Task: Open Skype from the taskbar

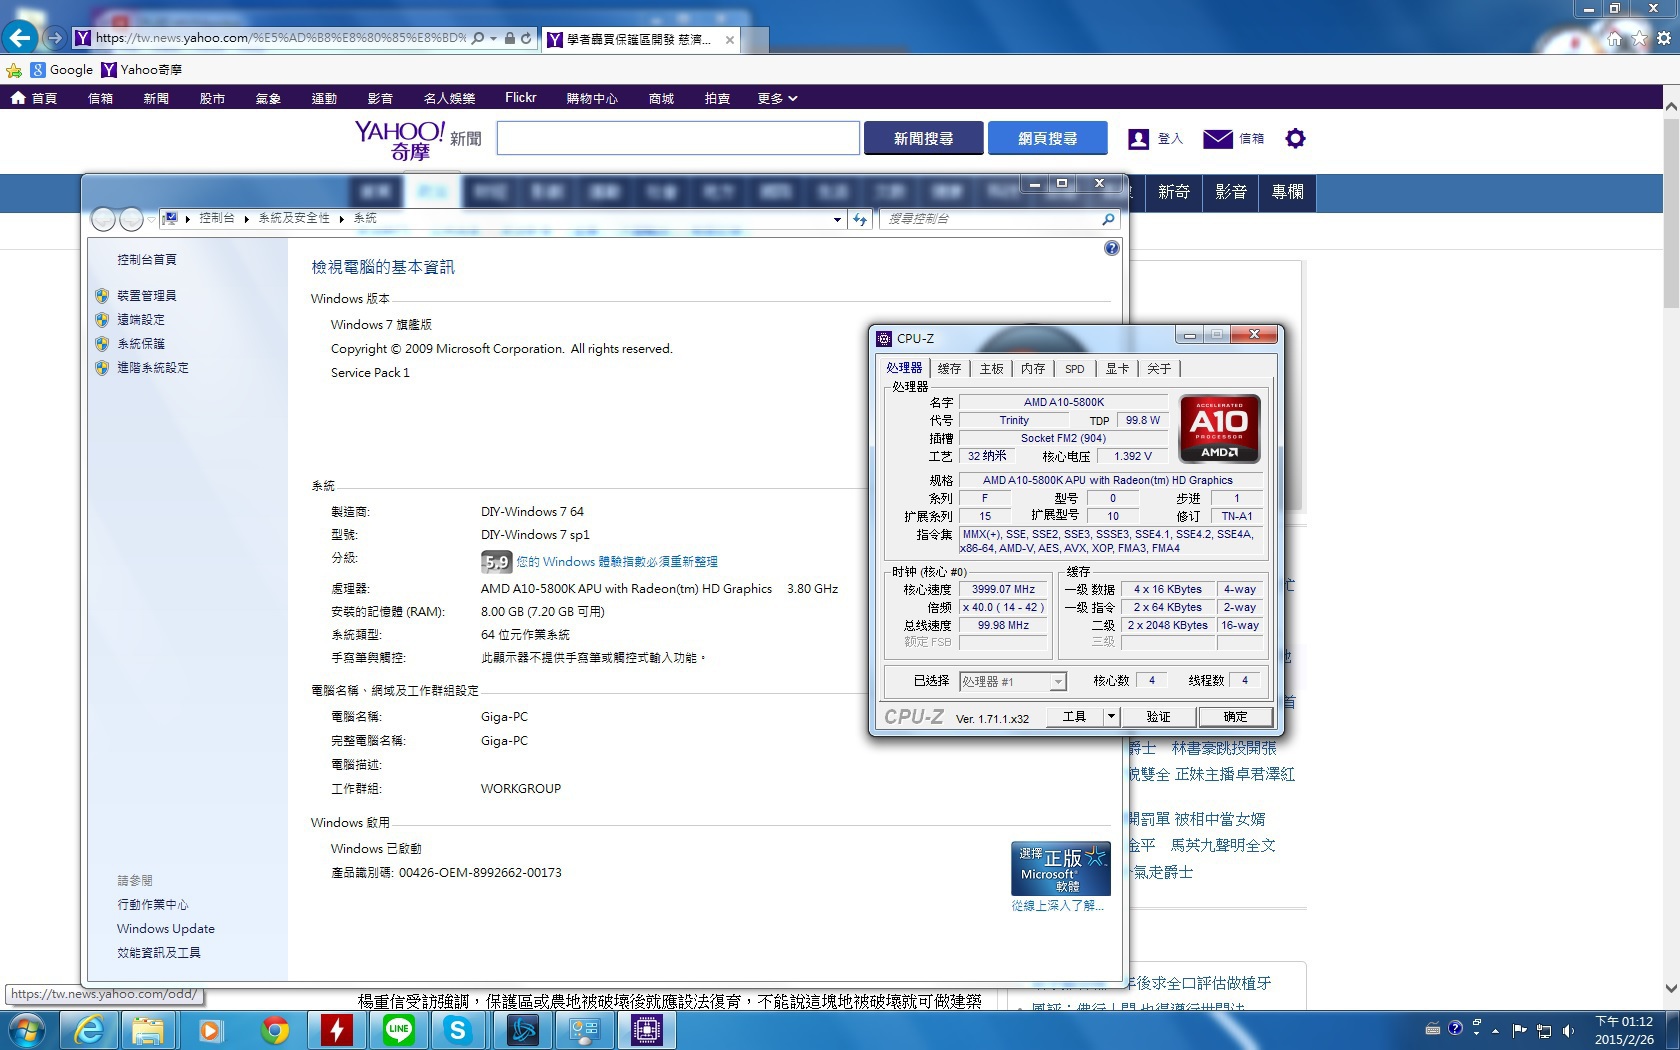Action: click(458, 1030)
